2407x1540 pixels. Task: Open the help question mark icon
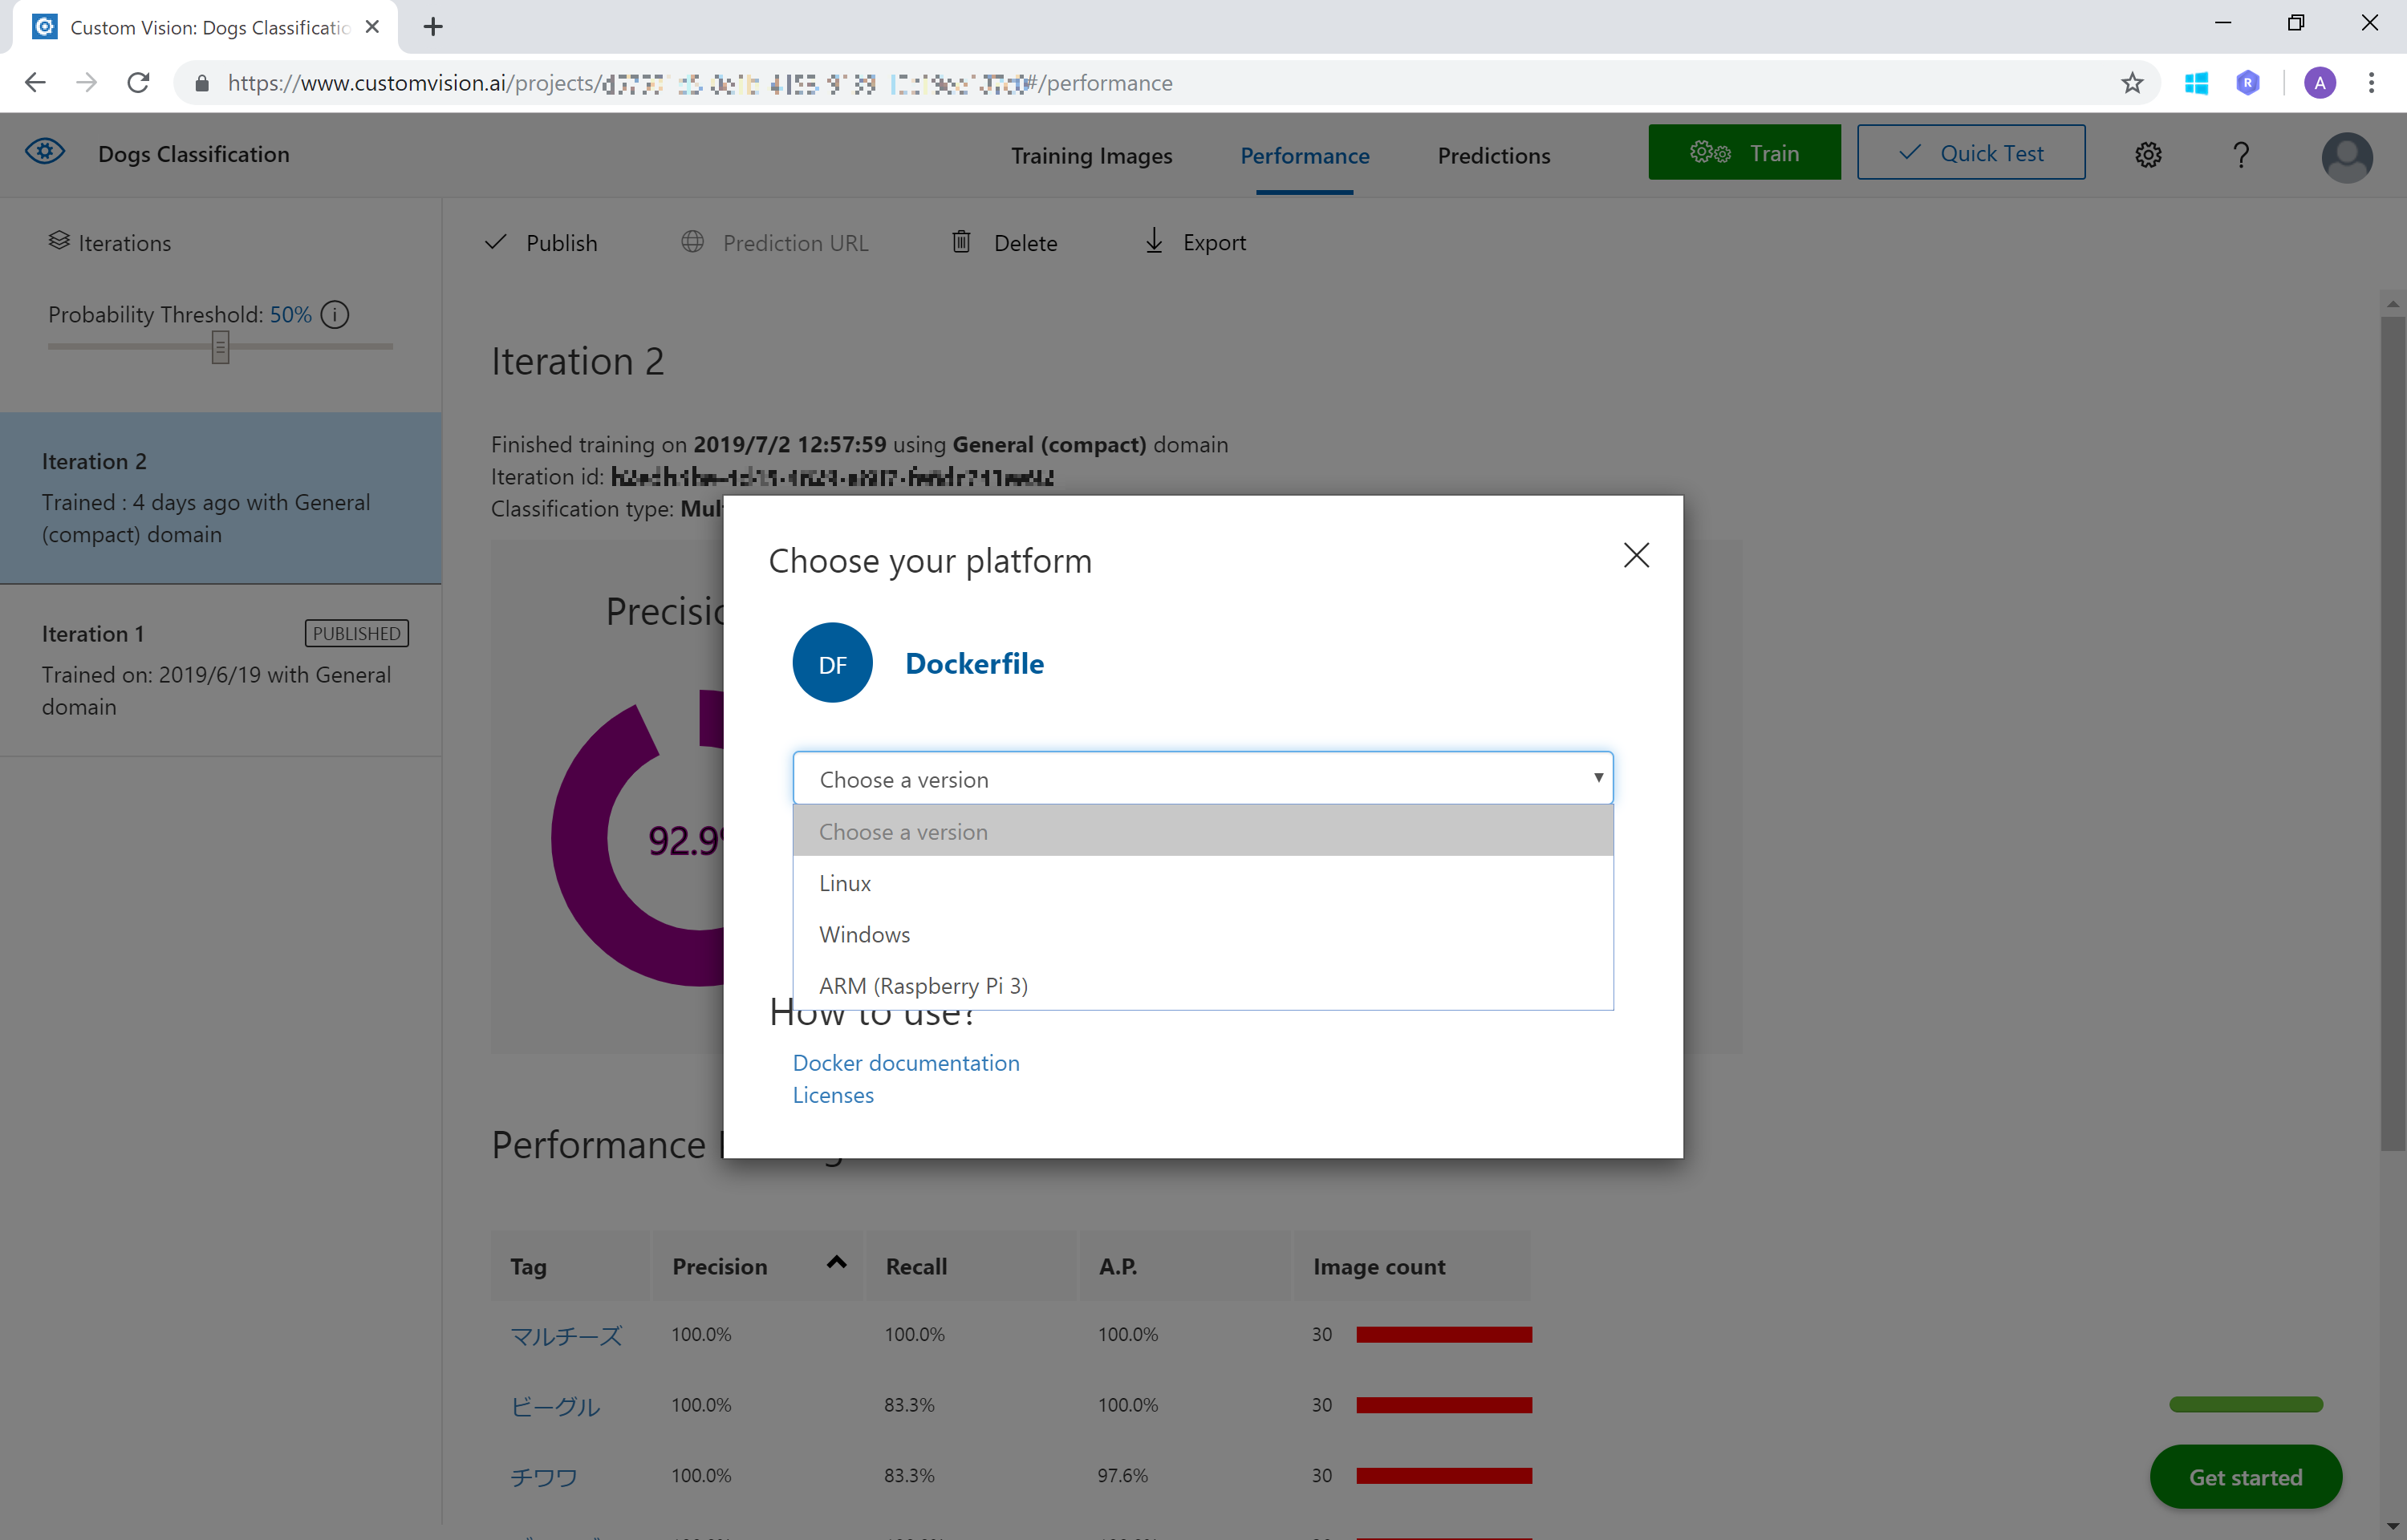[x=2240, y=154]
